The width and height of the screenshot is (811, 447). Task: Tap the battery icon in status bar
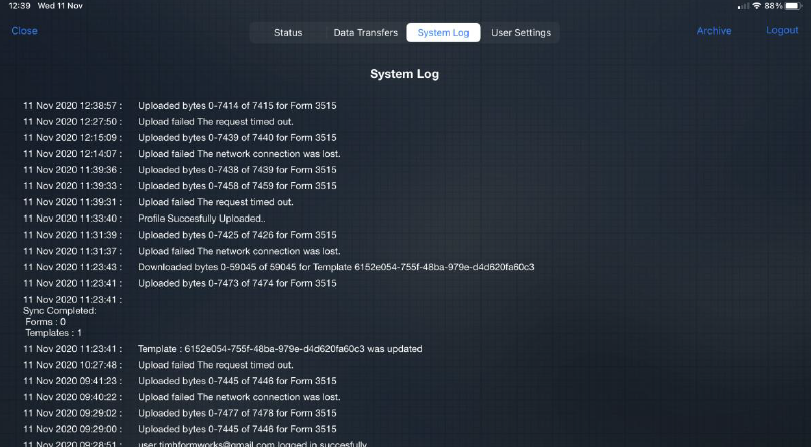(x=792, y=6)
